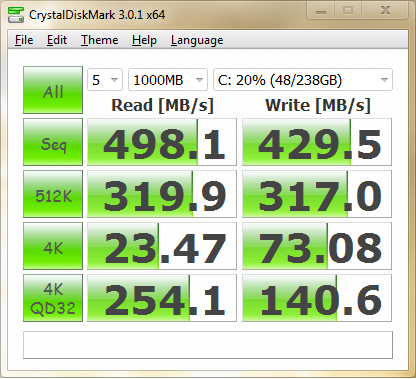The width and height of the screenshot is (416, 379).
Task: Click the Read [MB/s] column header
Action: click(162, 105)
